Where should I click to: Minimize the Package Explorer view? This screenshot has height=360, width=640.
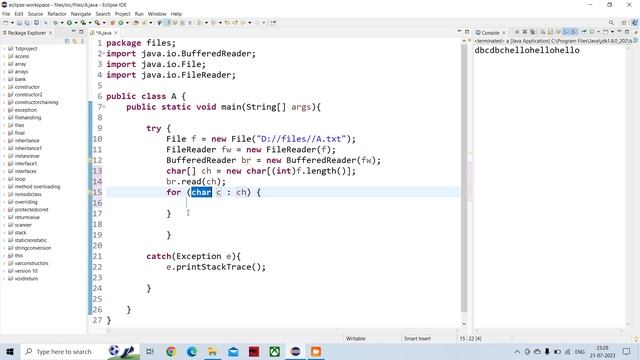click(73, 31)
